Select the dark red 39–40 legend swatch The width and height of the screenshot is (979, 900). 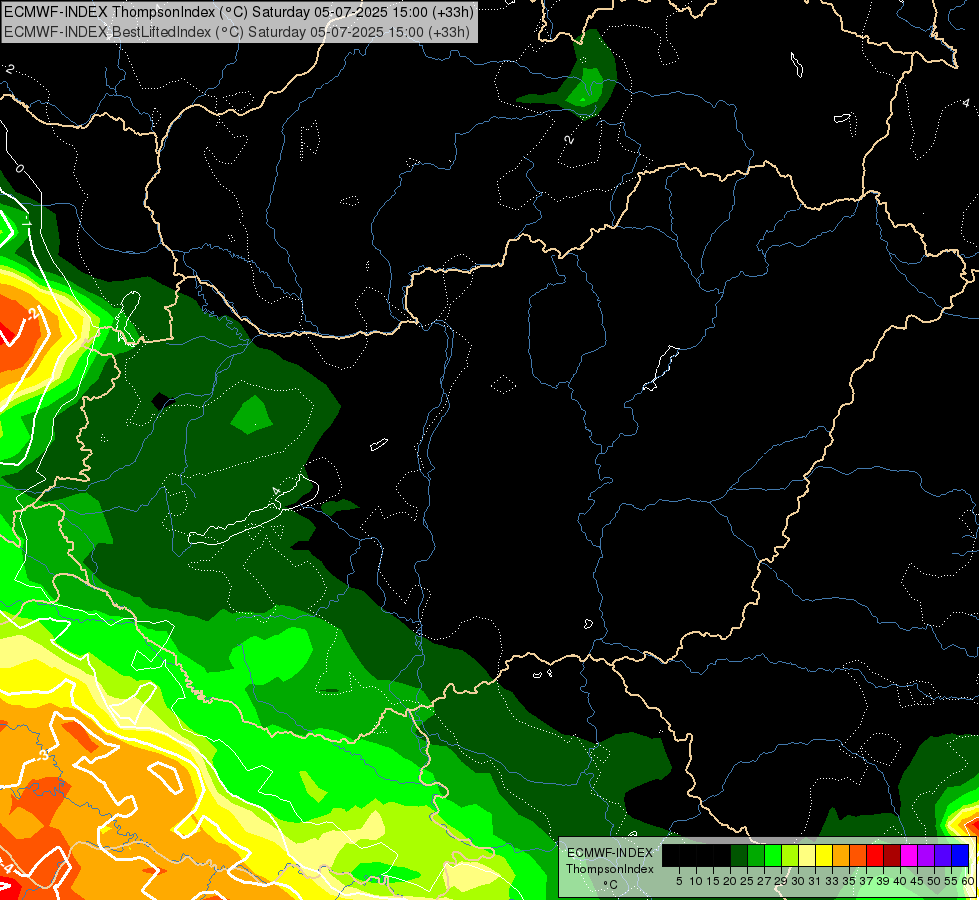point(892,855)
